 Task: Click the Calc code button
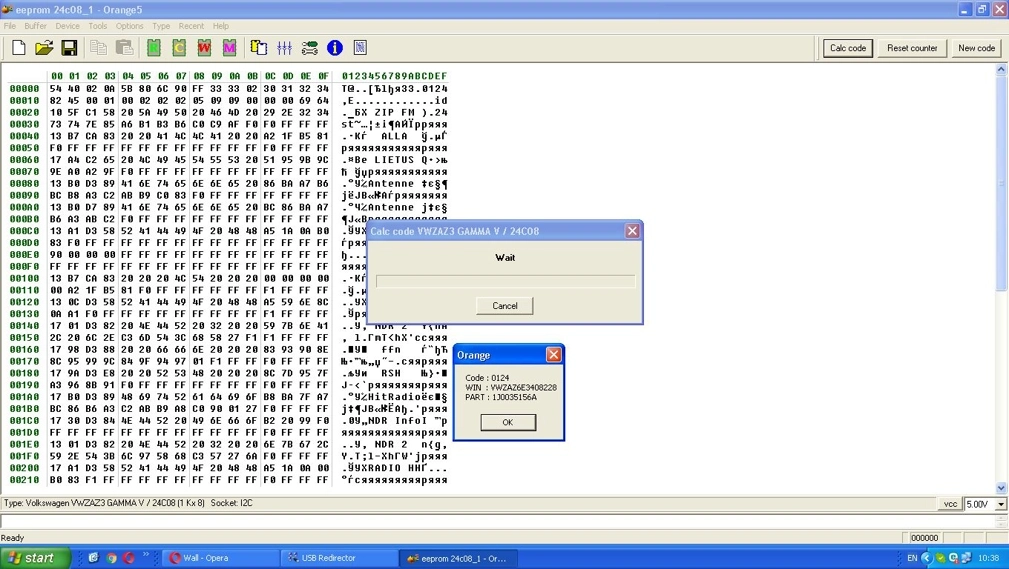(847, 48)
